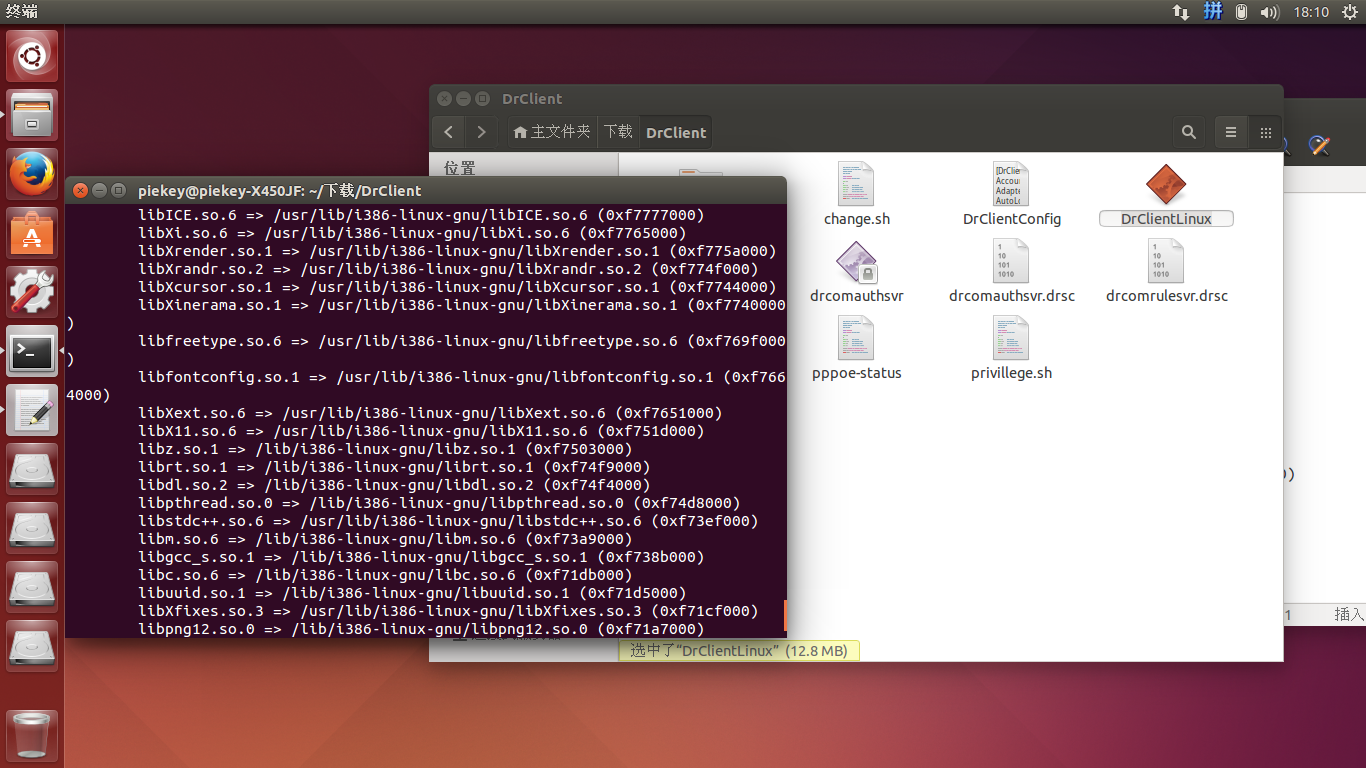Go back in DrClient file window

click(449, 132)
